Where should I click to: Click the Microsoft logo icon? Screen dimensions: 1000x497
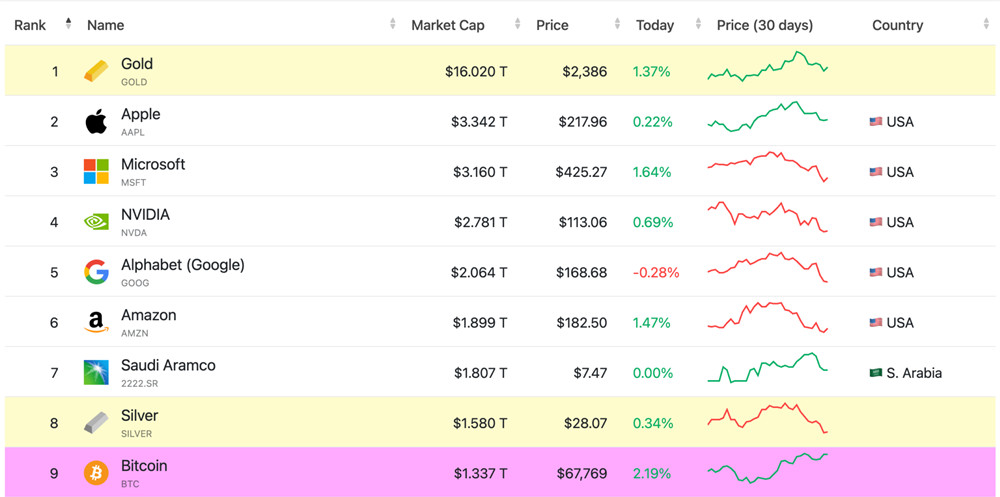coord(96,172)
